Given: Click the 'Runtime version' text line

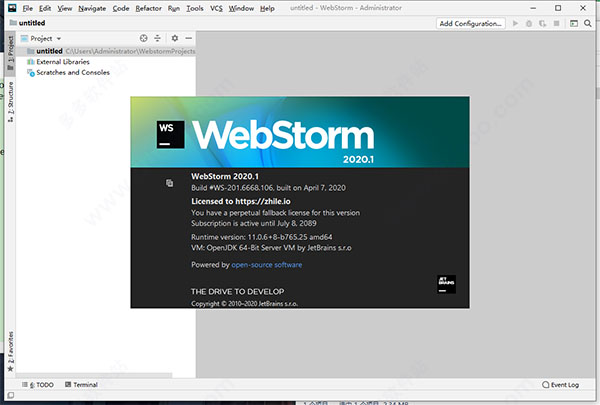Looking at the screenshot, I should 262,237.
